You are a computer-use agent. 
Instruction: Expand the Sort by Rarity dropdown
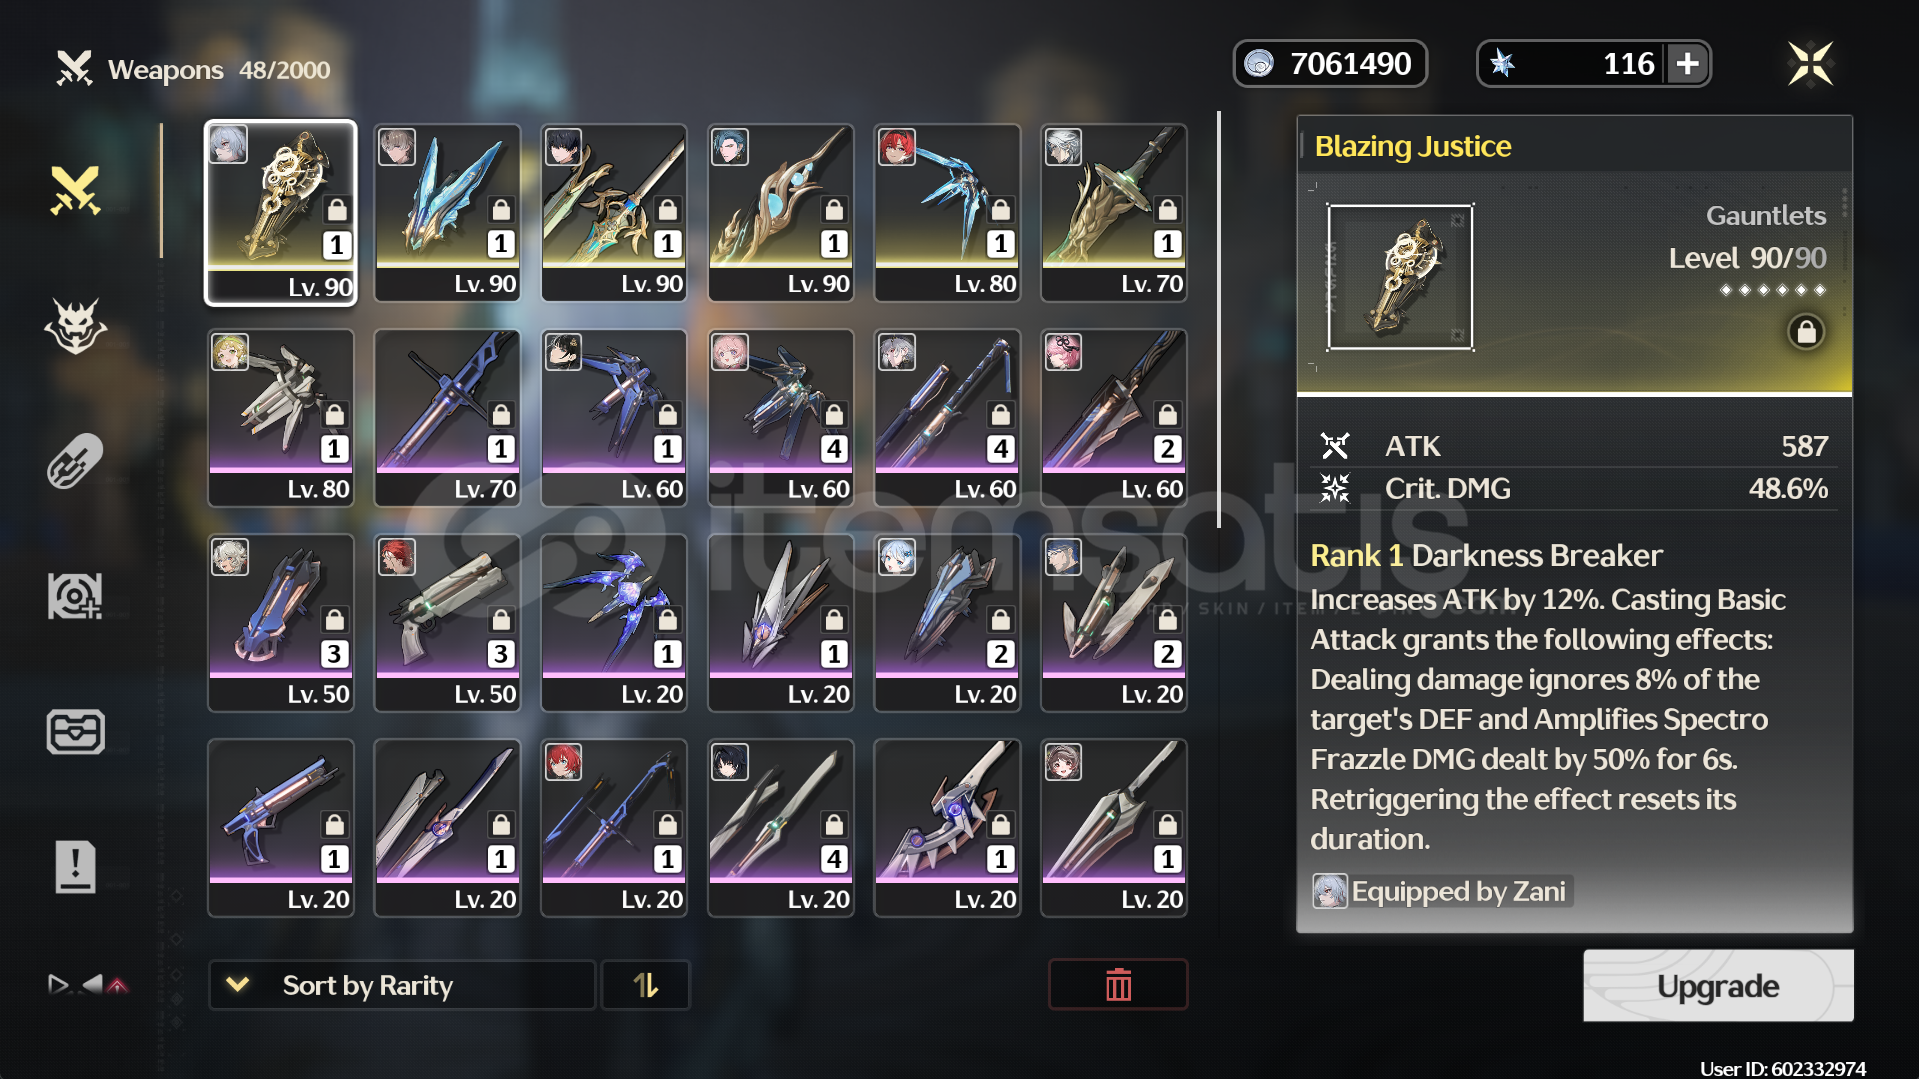tap(402, 985)
